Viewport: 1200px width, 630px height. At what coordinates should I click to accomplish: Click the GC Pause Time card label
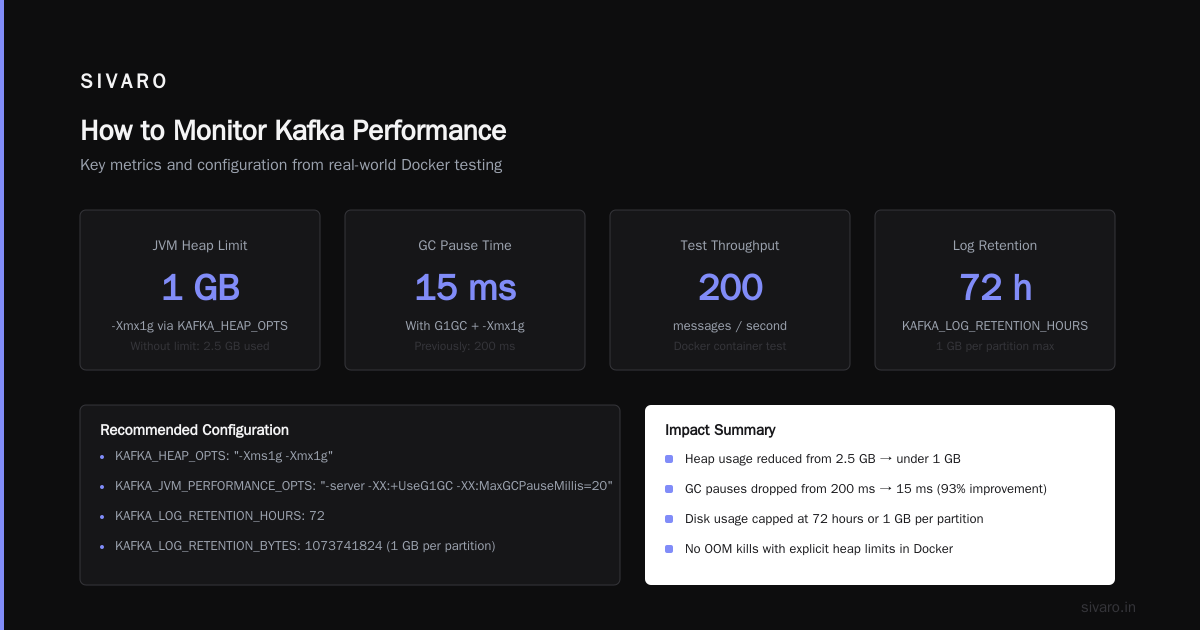(x=465, y=245)
